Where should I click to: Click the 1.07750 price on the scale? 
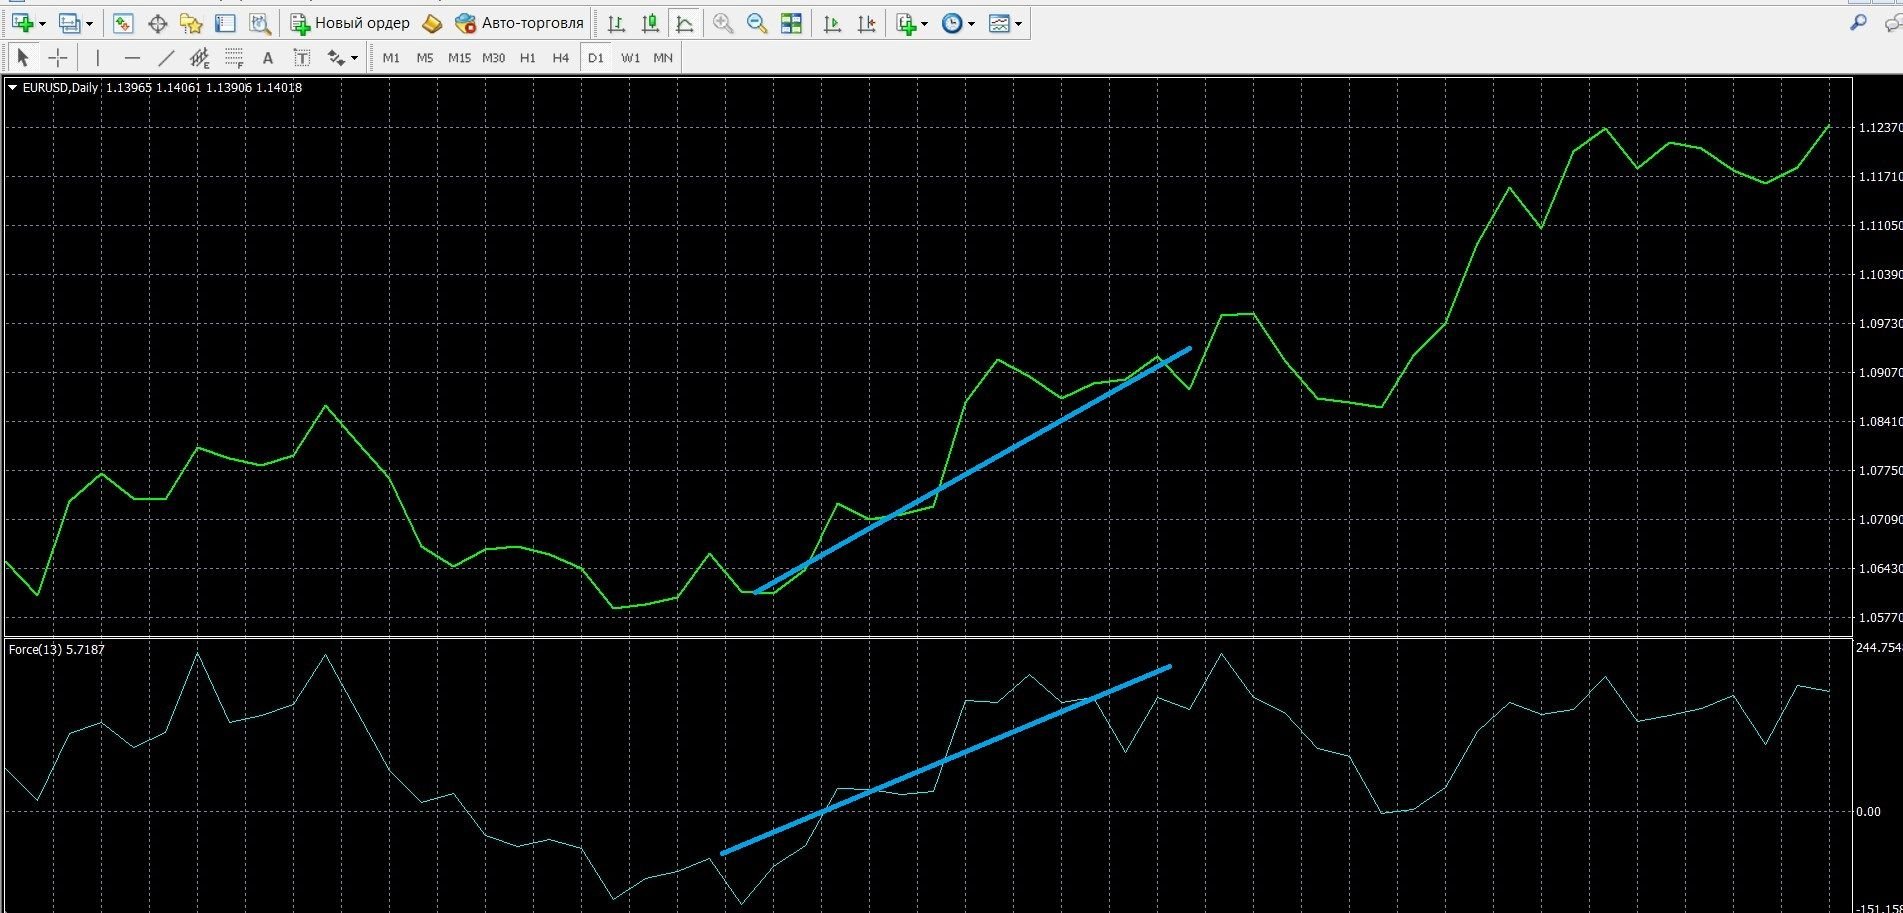(x=1880, y=470)
